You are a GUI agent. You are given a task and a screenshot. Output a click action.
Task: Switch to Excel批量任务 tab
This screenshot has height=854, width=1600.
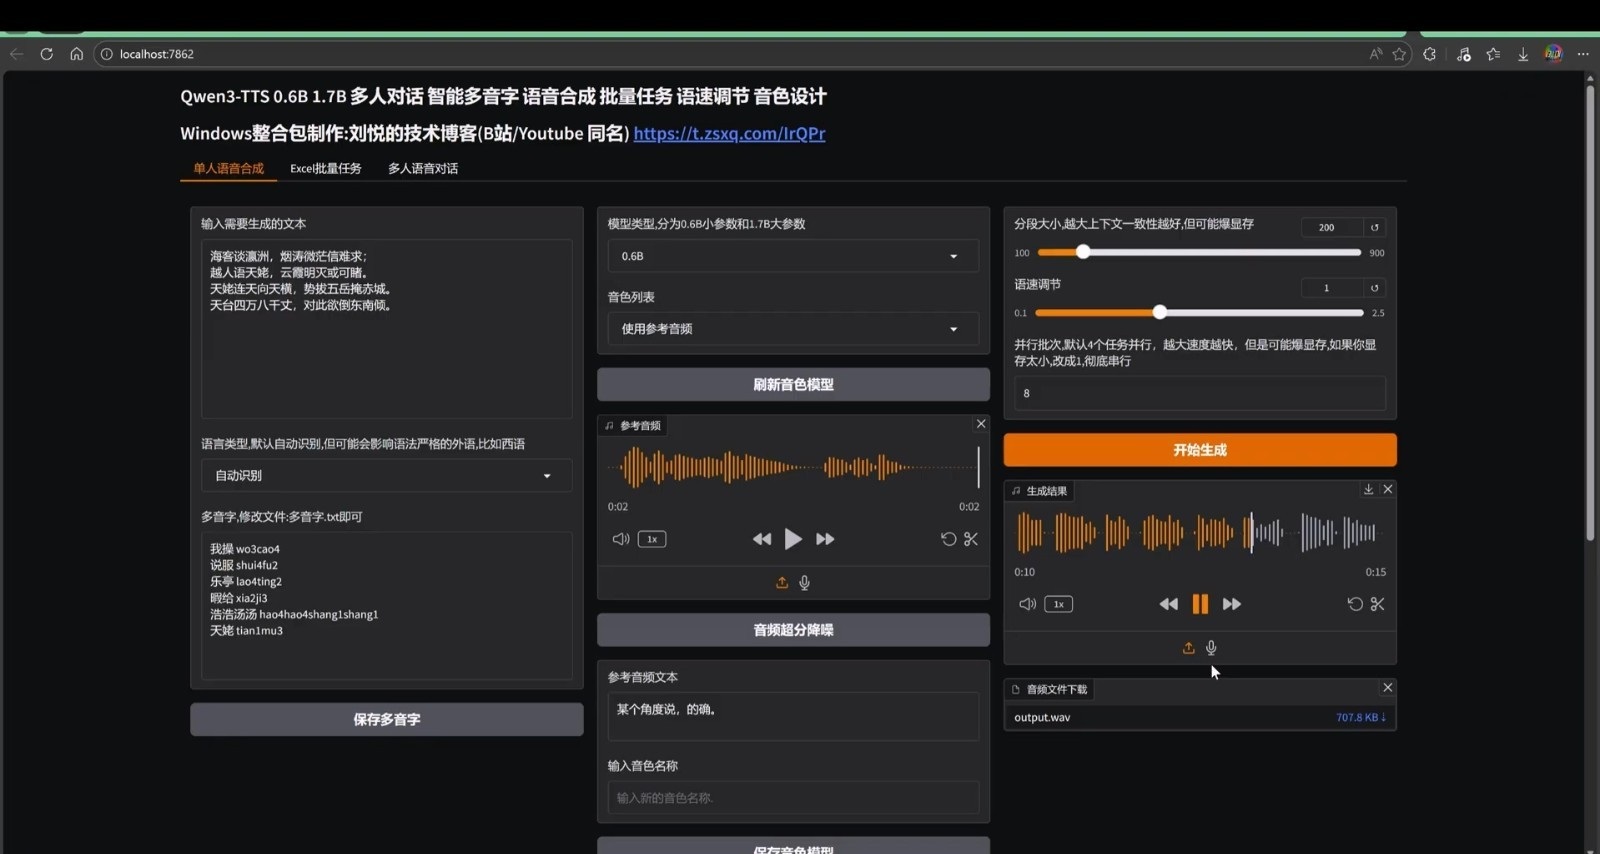(x=325, y=168)
